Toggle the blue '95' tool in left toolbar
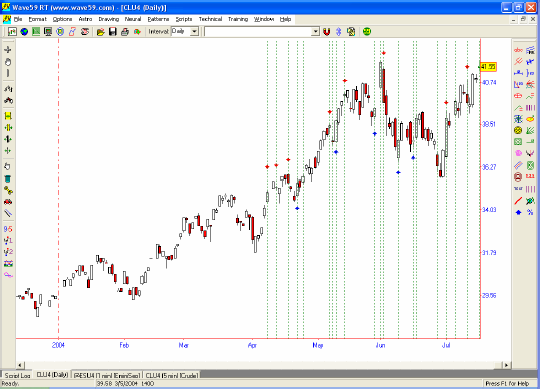The image size is (540, 389). click(8, 229)
